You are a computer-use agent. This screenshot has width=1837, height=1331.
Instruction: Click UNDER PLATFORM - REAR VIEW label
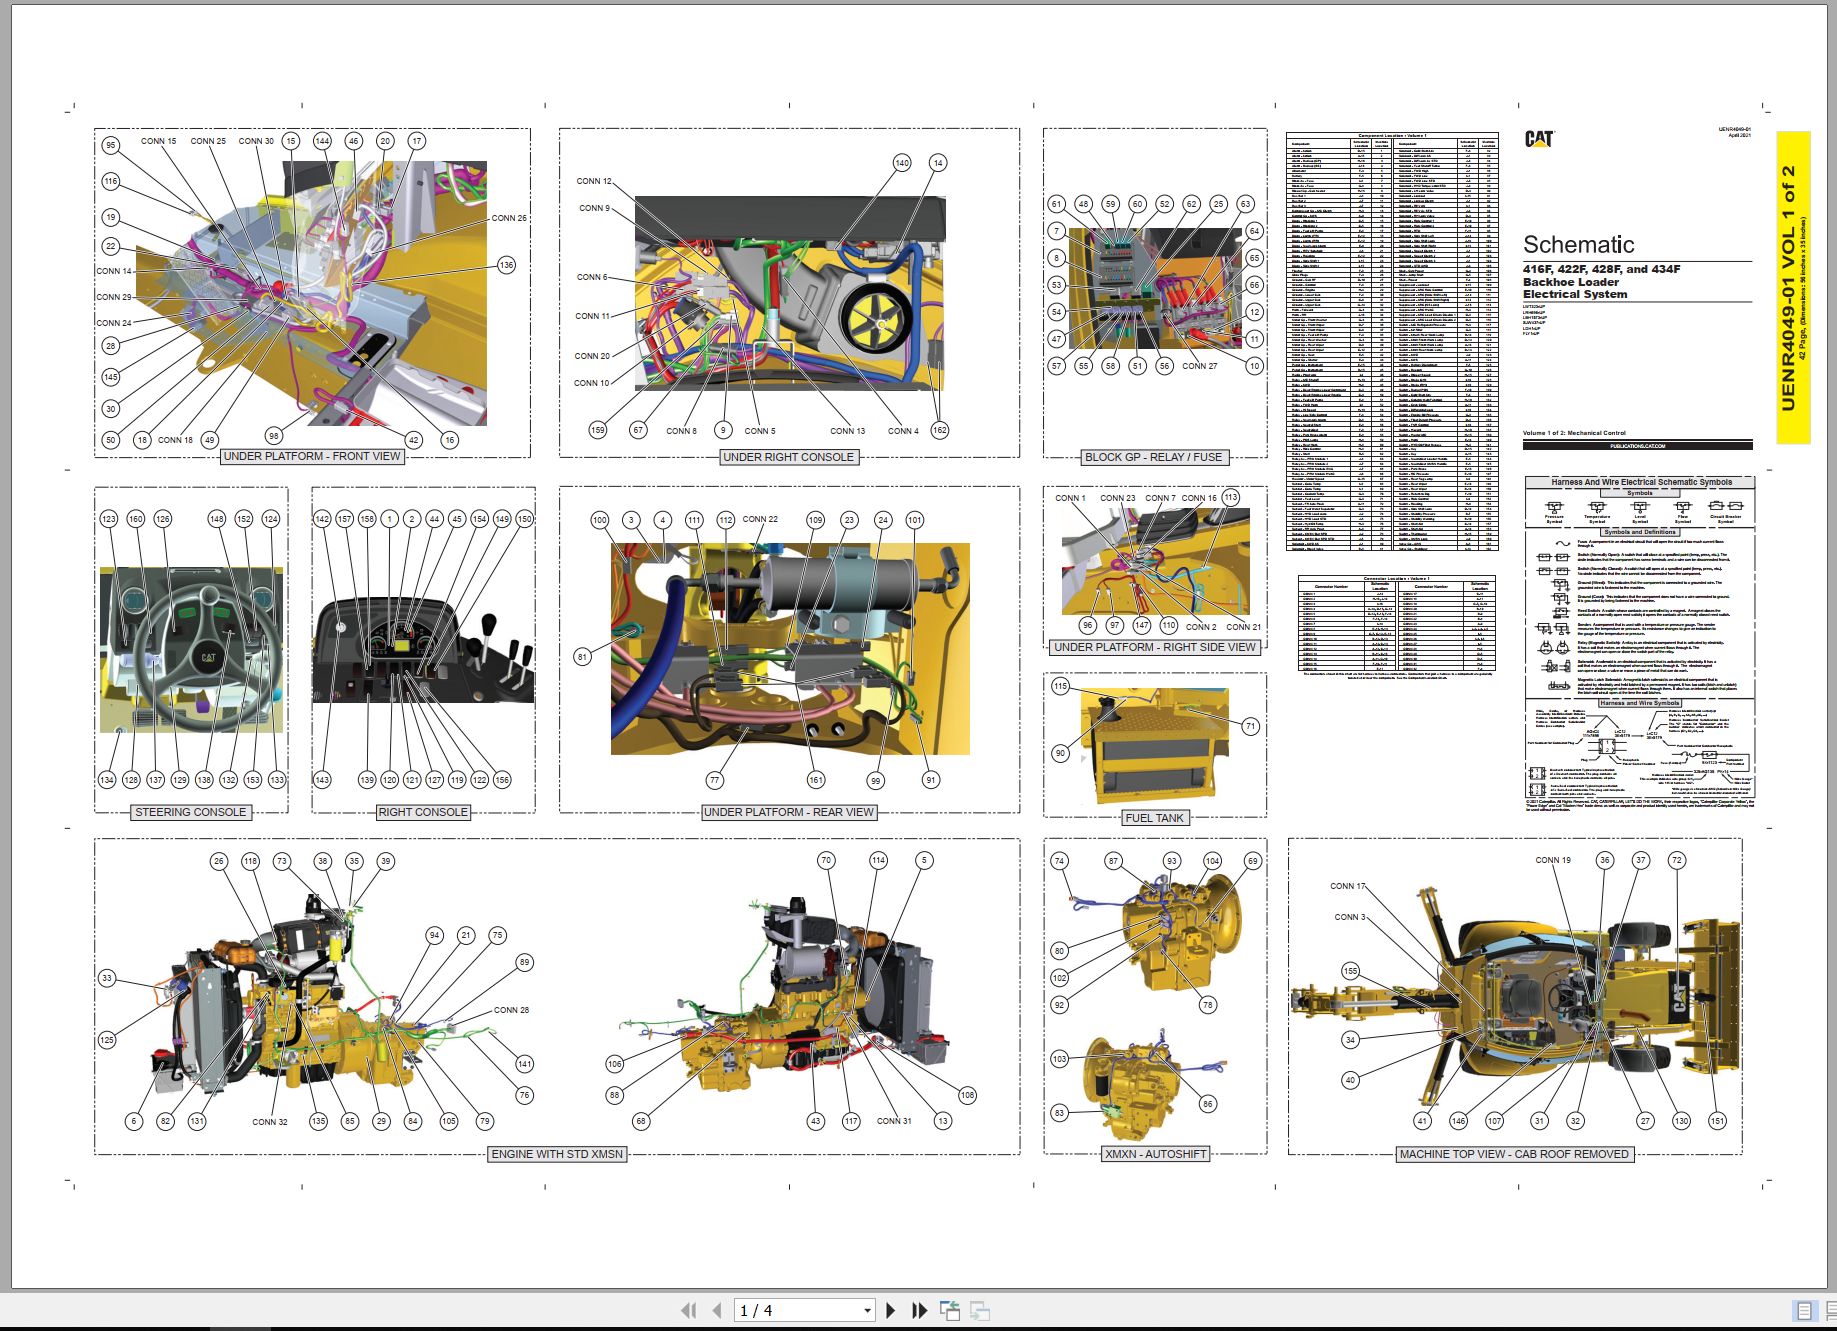click(788, 812)
